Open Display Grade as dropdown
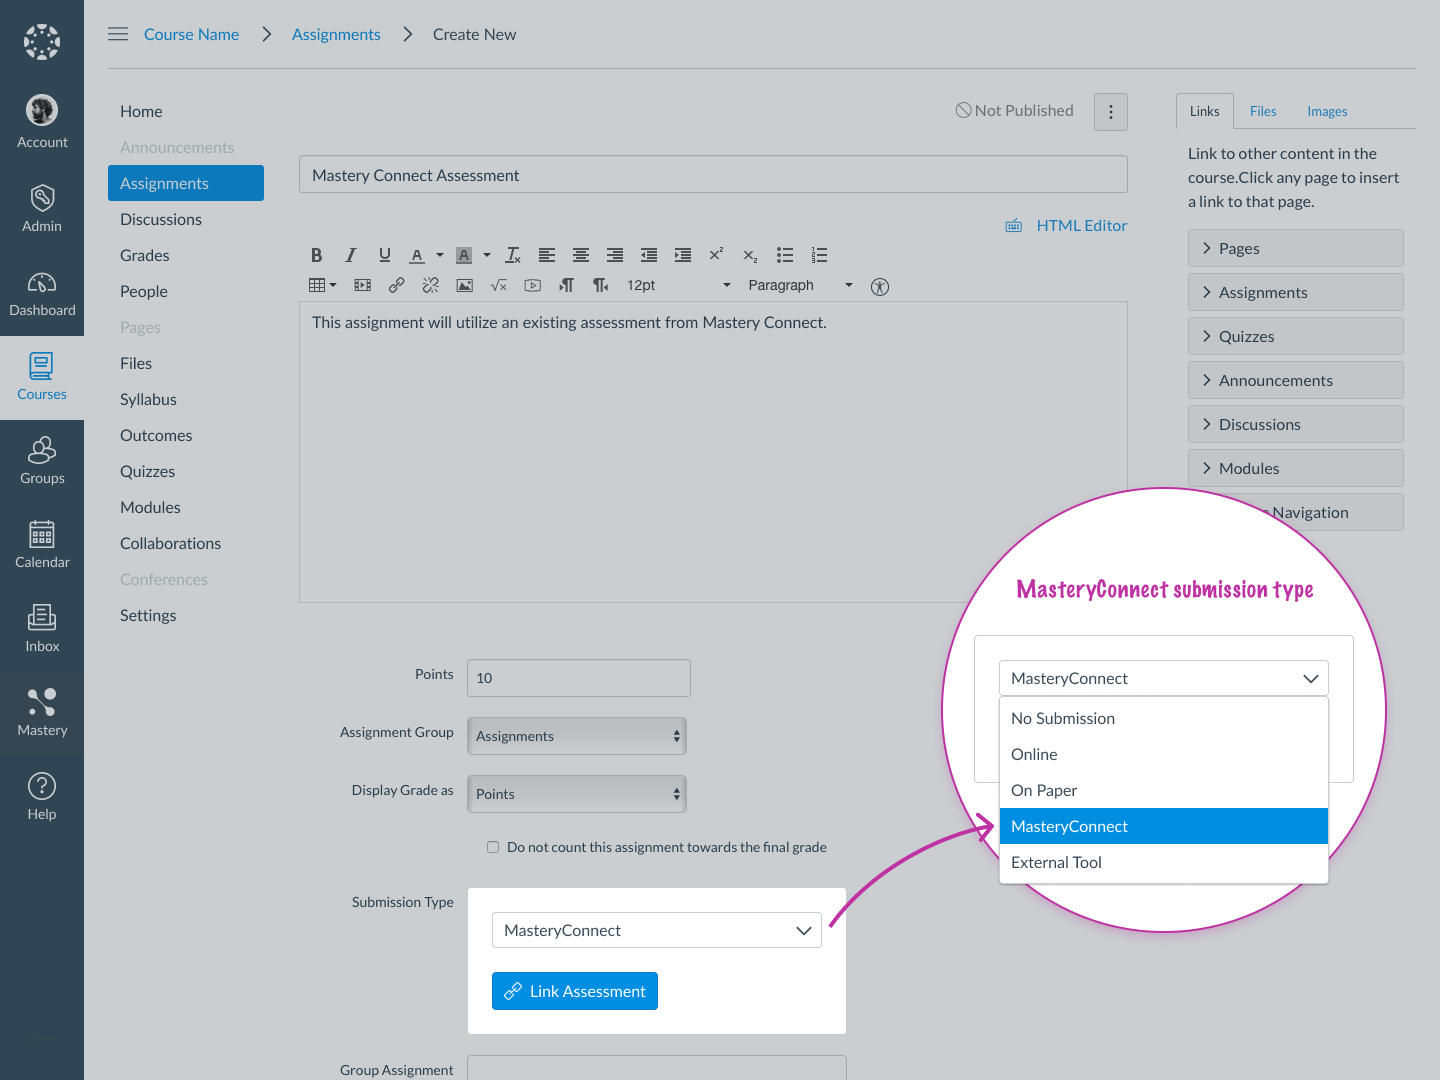 click(x=577, y=794)
